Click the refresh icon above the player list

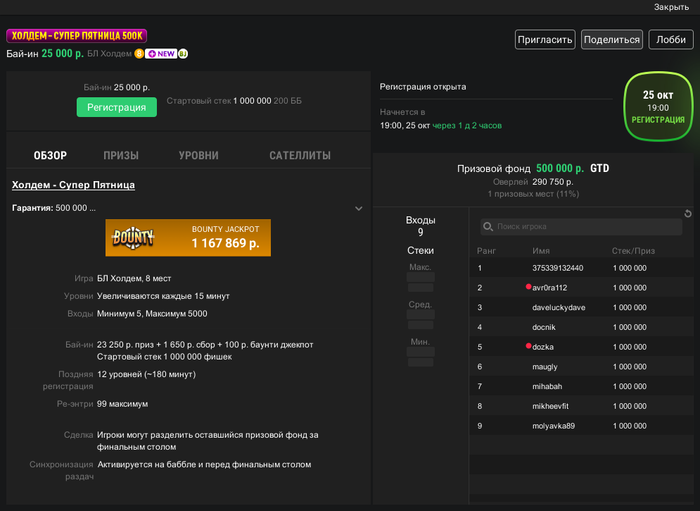coord(688,213)
